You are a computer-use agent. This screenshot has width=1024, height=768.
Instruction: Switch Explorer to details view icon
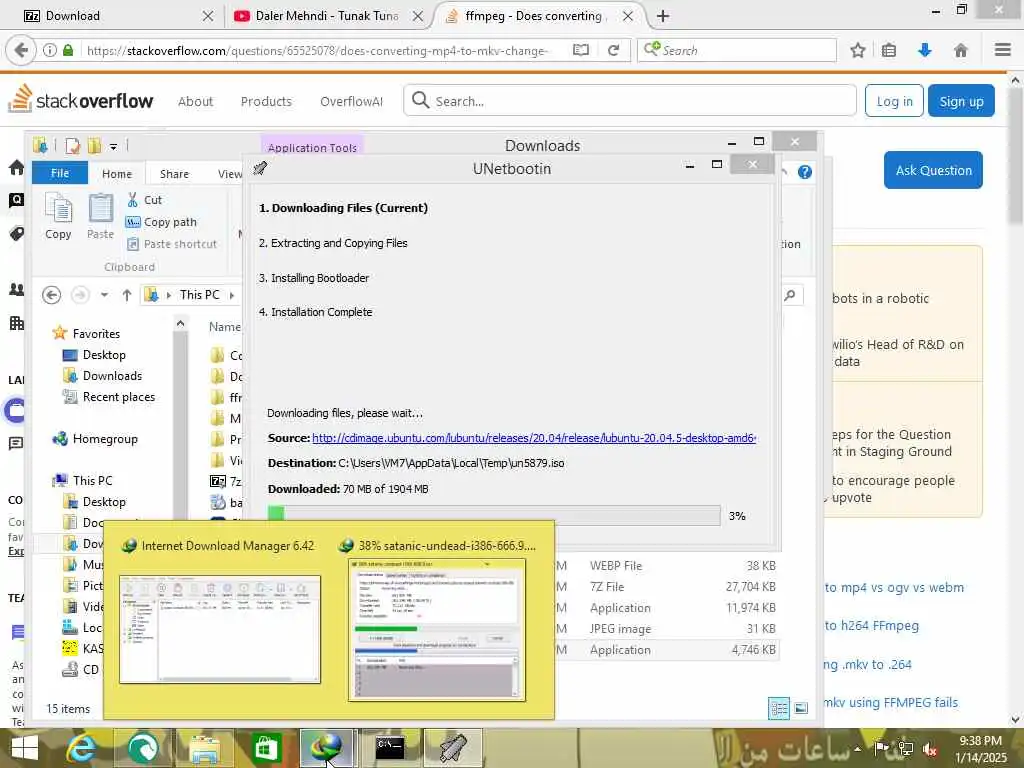778,708
